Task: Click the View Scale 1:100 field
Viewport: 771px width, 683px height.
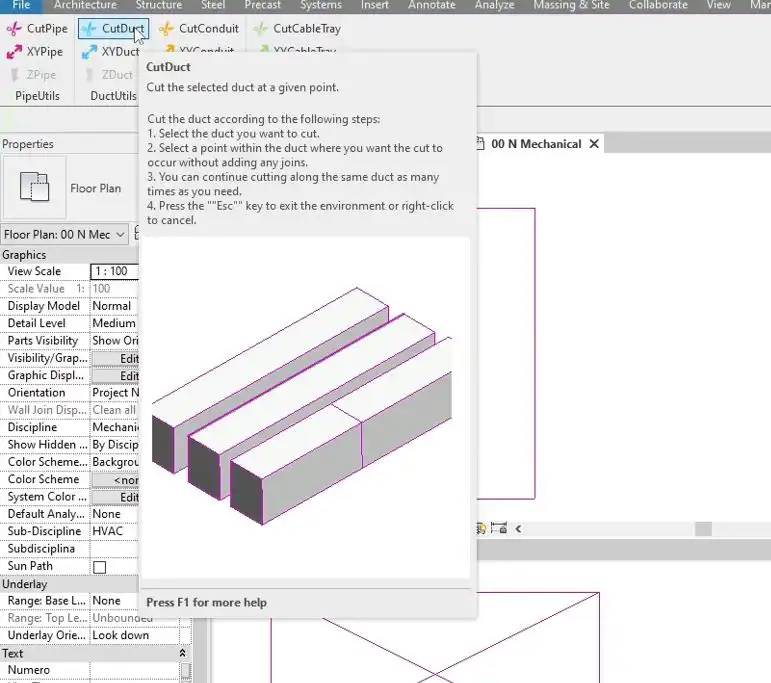Action: click(x=115, y=271)
